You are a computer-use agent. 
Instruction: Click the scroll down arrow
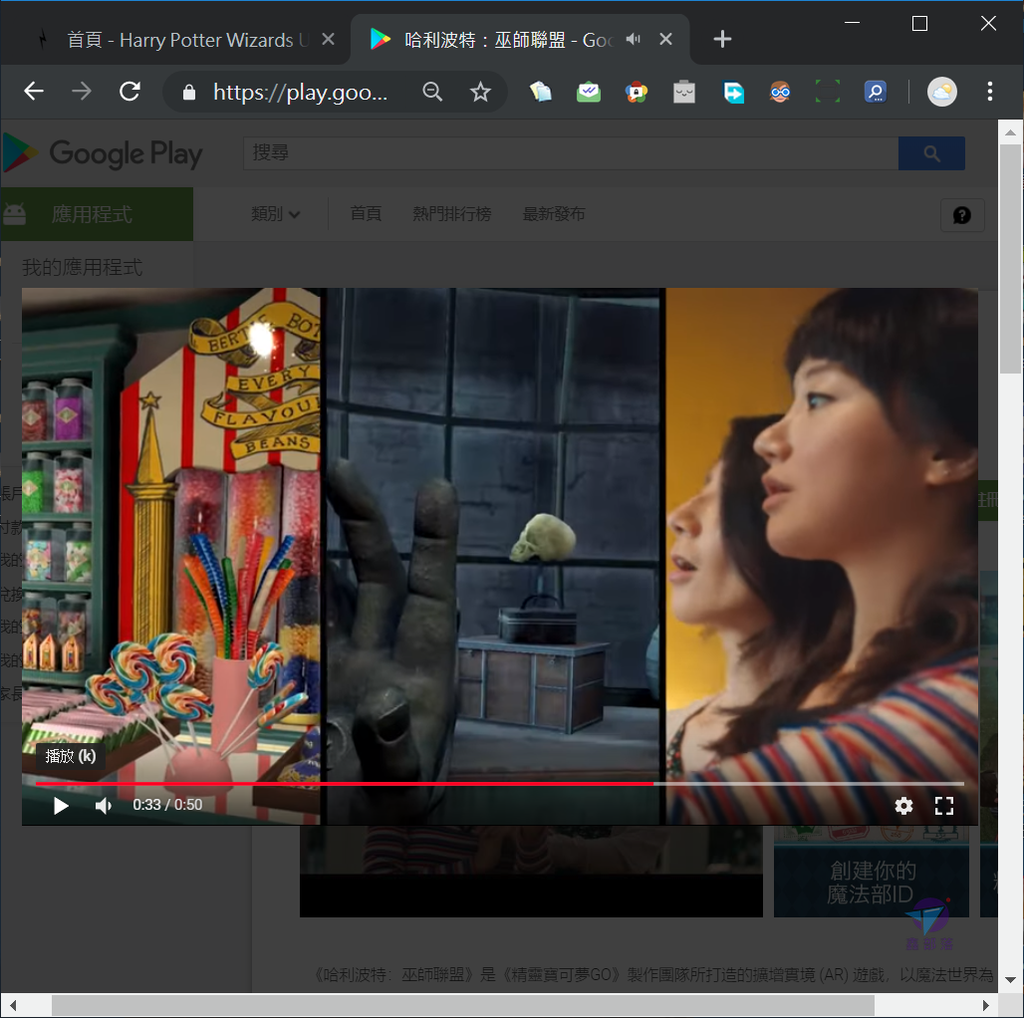tap(1010, 980)
